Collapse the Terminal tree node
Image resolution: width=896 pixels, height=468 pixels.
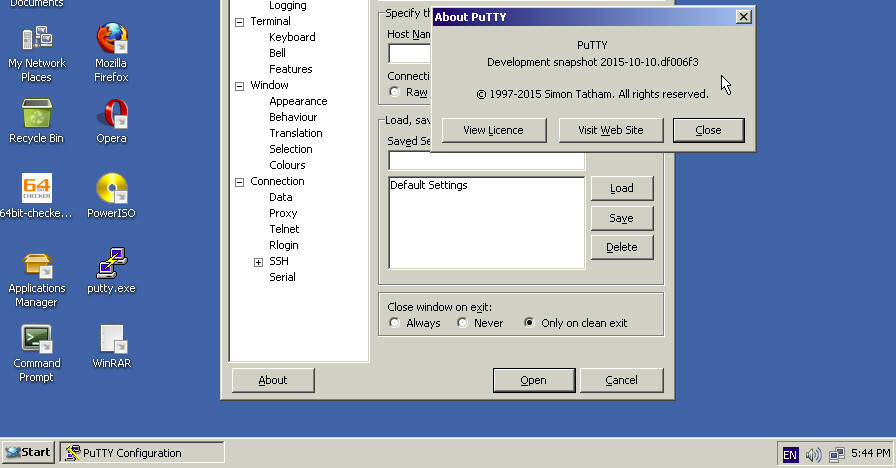point(239,22)
